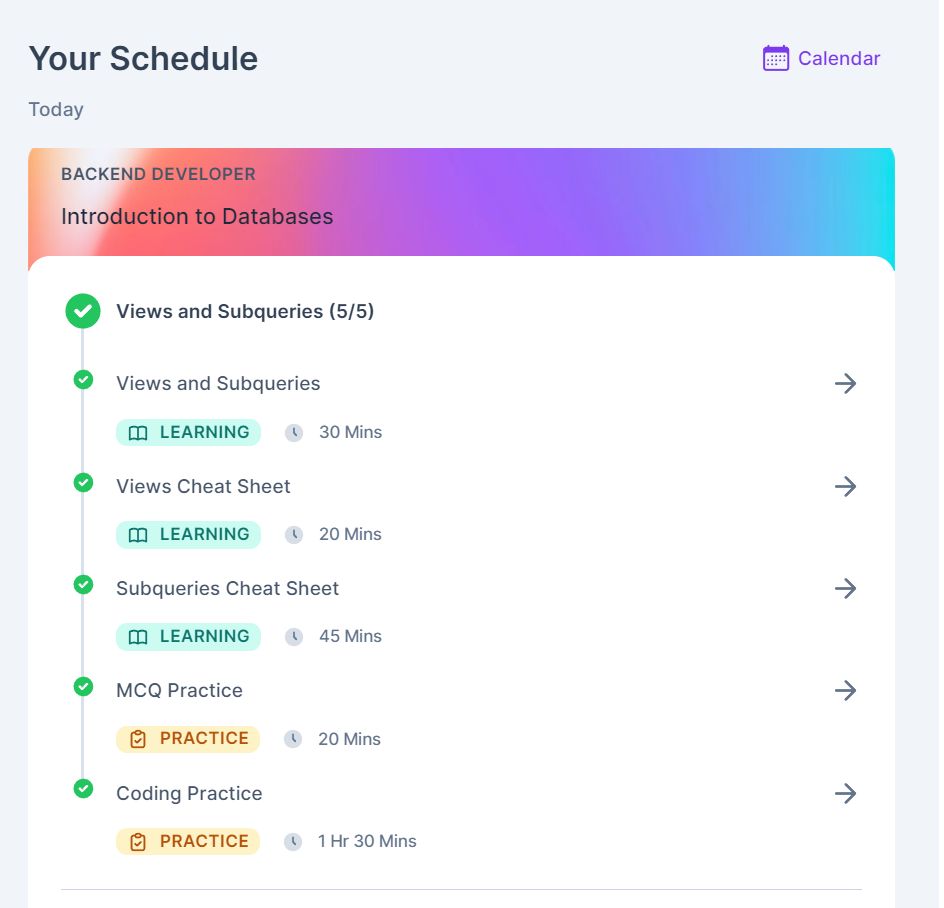944x908 pixels.
Task: Click the LEARNING badge under Subqueries Cheat Sheet
Action: pyautogui.click(x=188, y=636)
